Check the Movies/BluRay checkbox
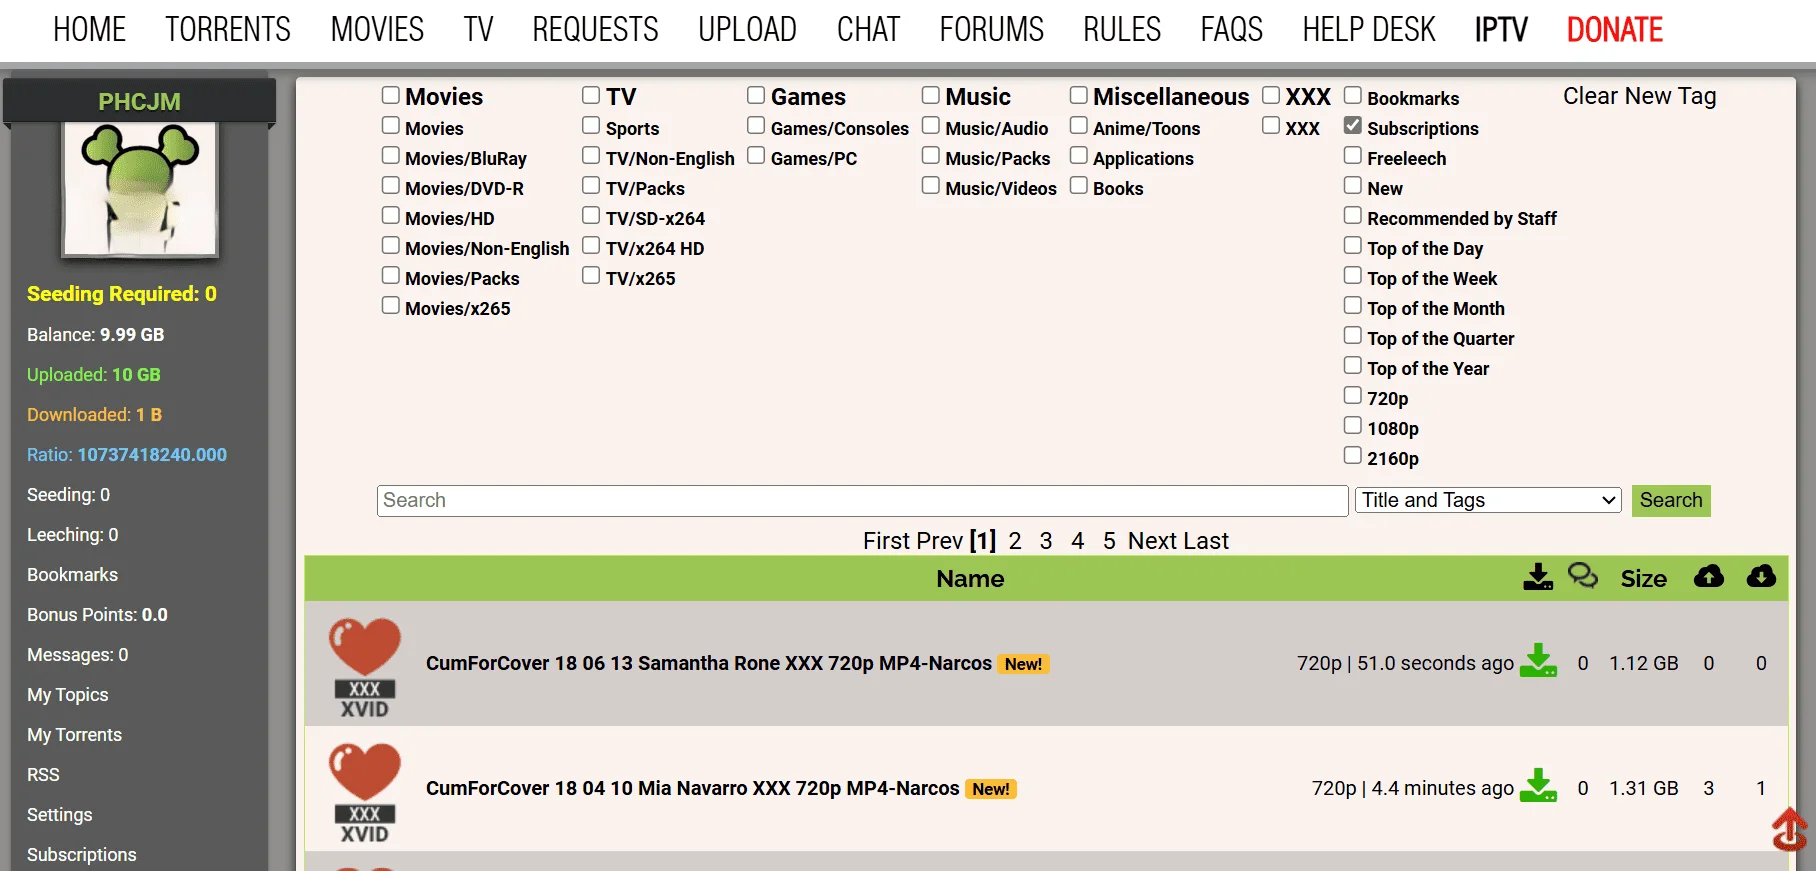 coord(391,156)
